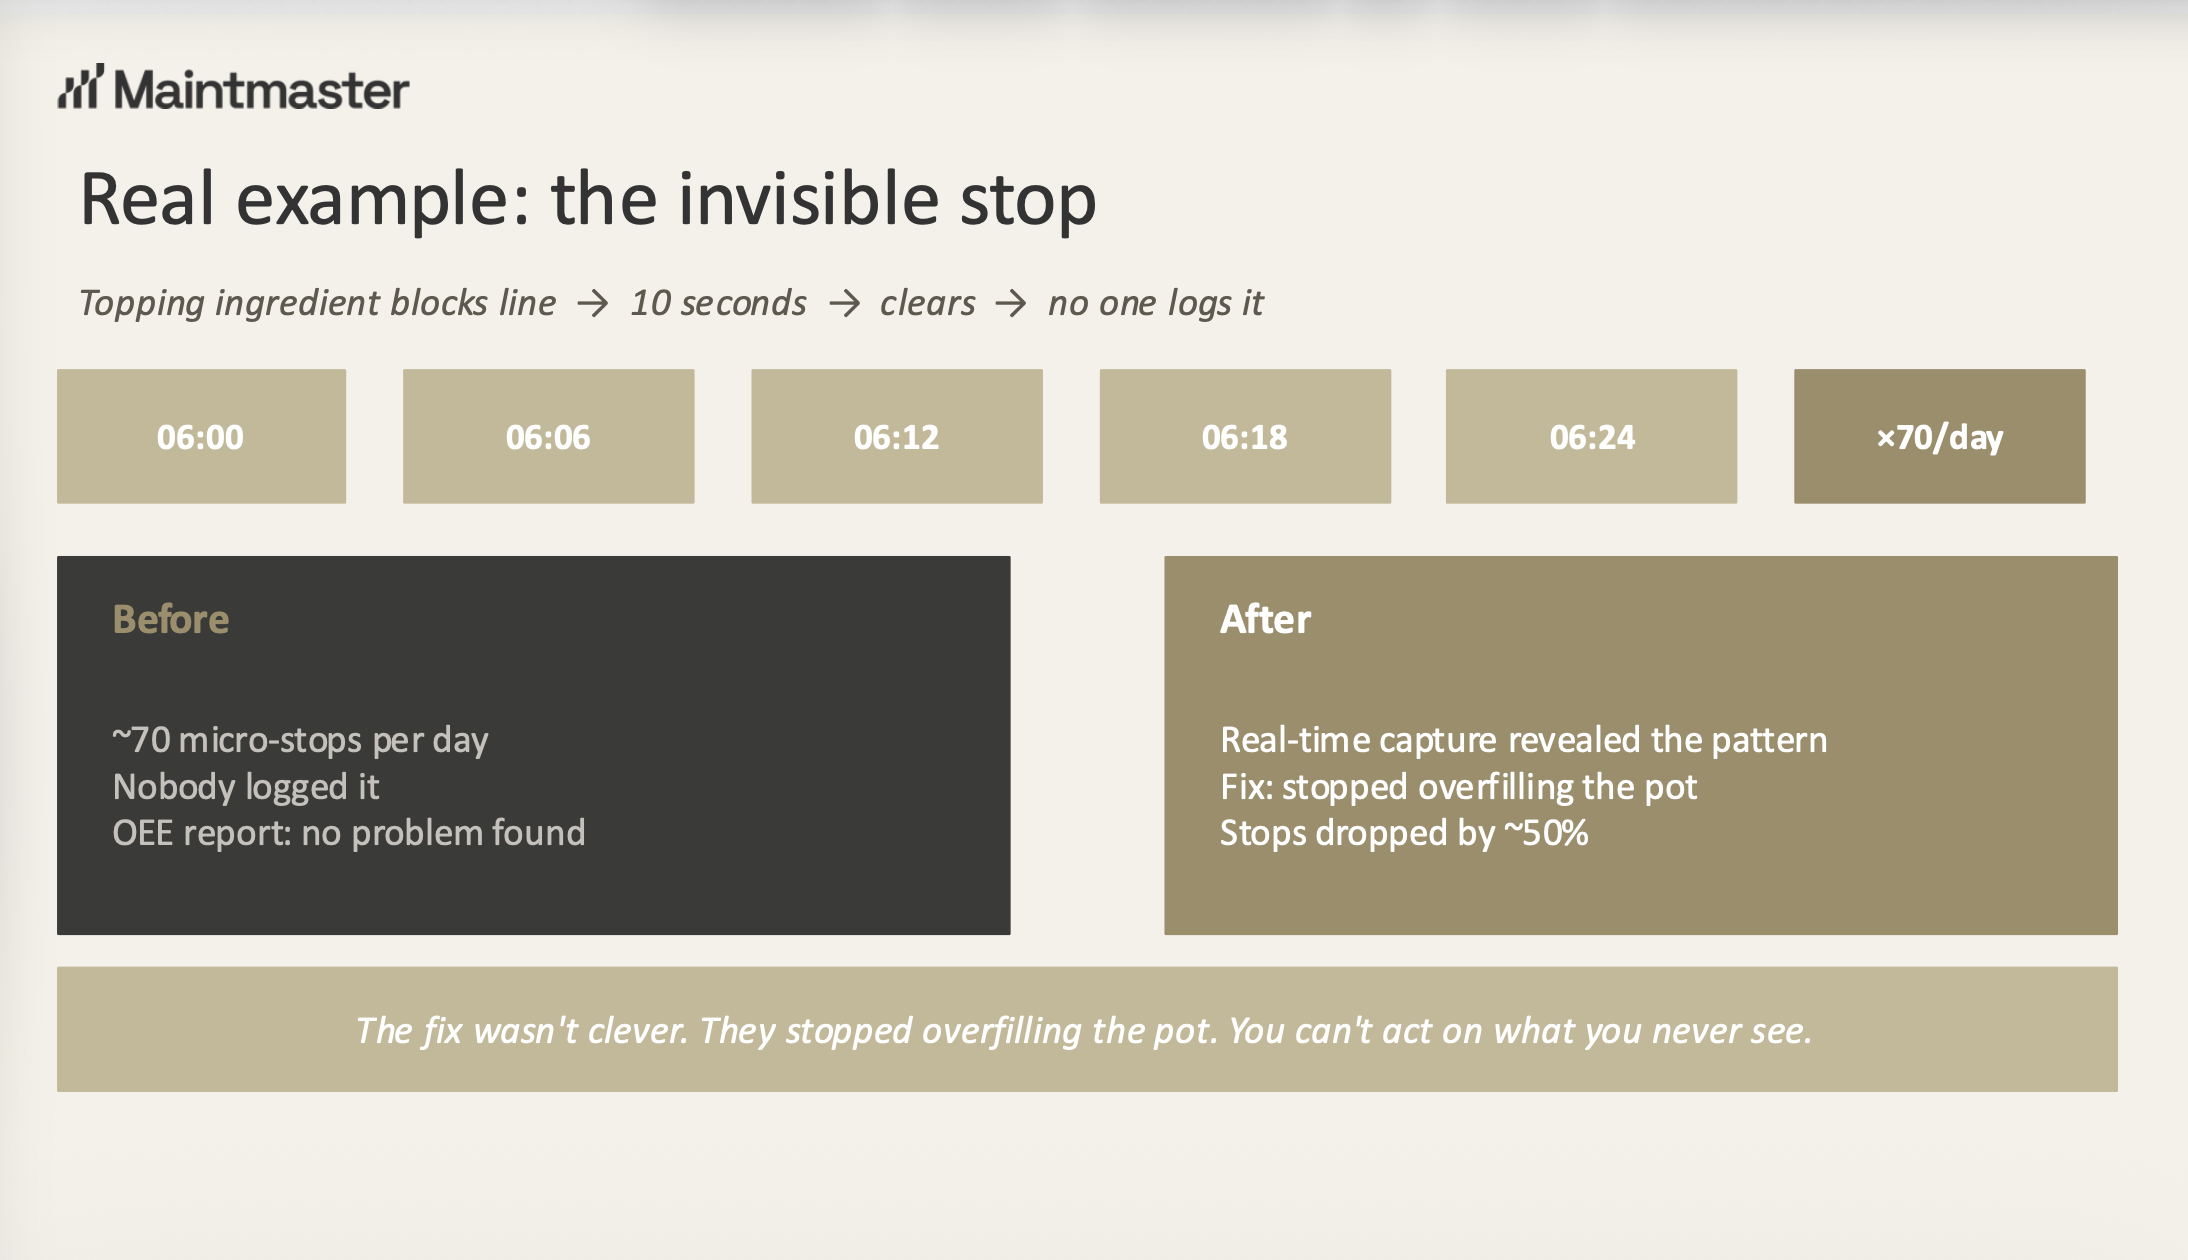The width and height of the screenshot is (2188, 1260).
Task: Click the Maintmaster logo icon
Action: coord(81,87)
